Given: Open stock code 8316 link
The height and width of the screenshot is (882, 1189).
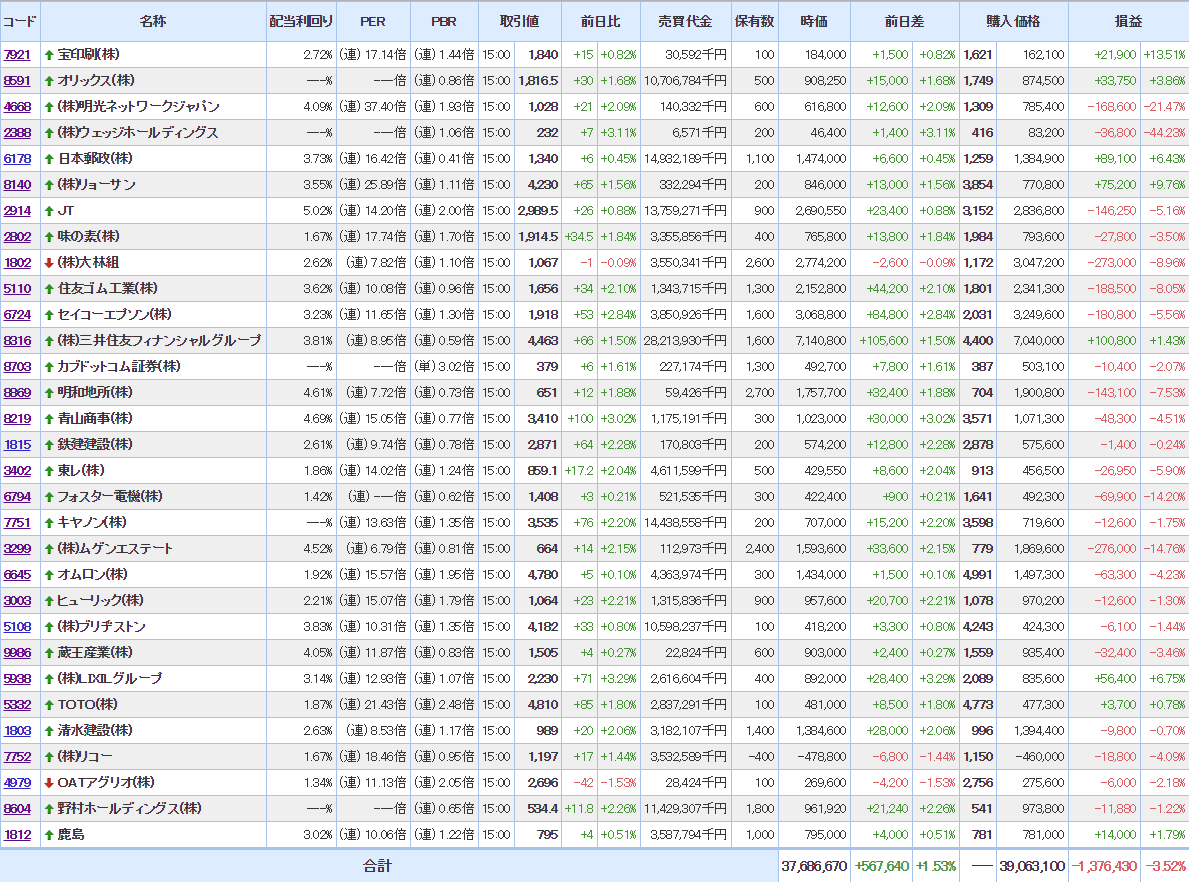Looking at the screenshot, I should [x=17, y=341].
